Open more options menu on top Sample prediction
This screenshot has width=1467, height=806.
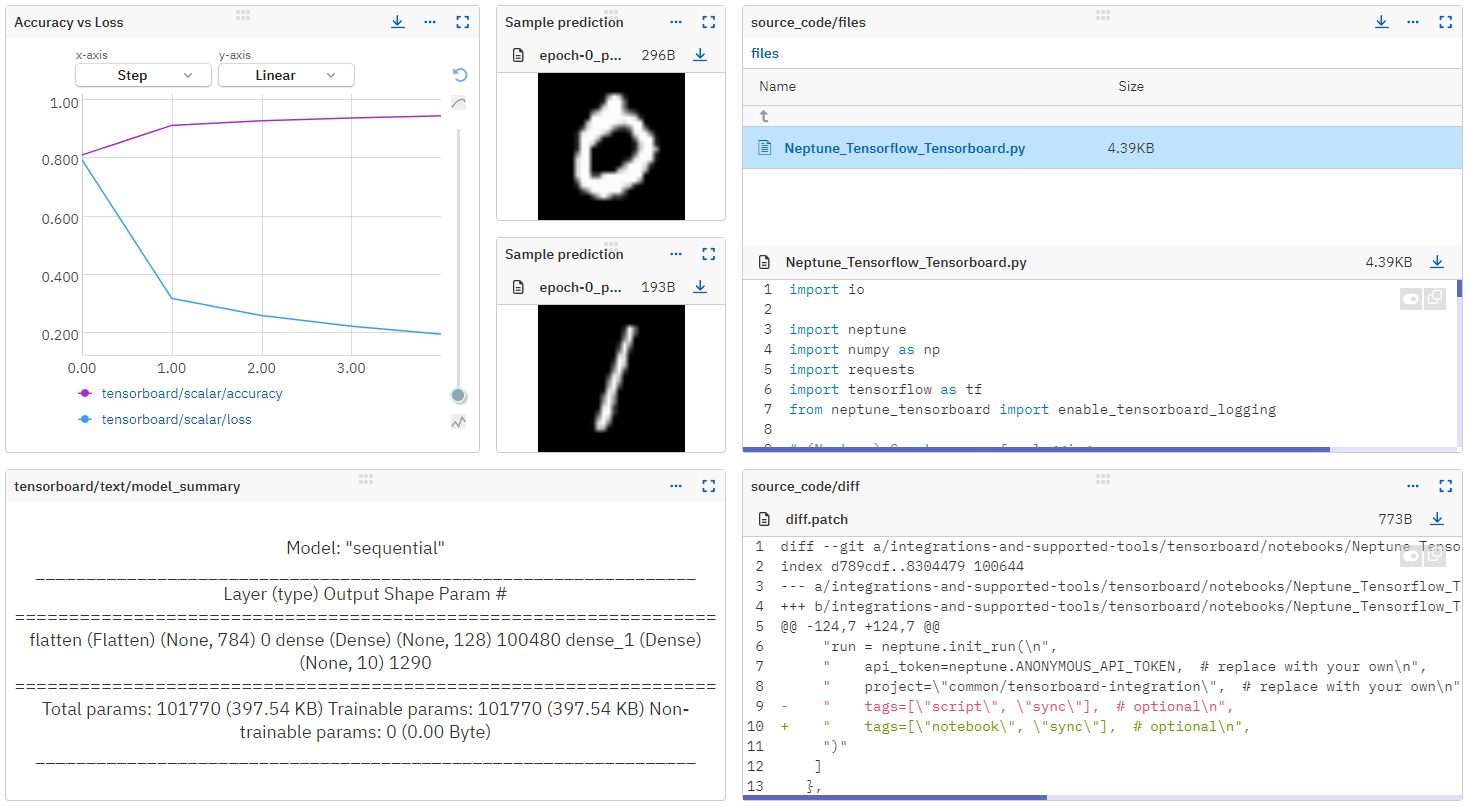pyautogui.click(x=676, y=22)
